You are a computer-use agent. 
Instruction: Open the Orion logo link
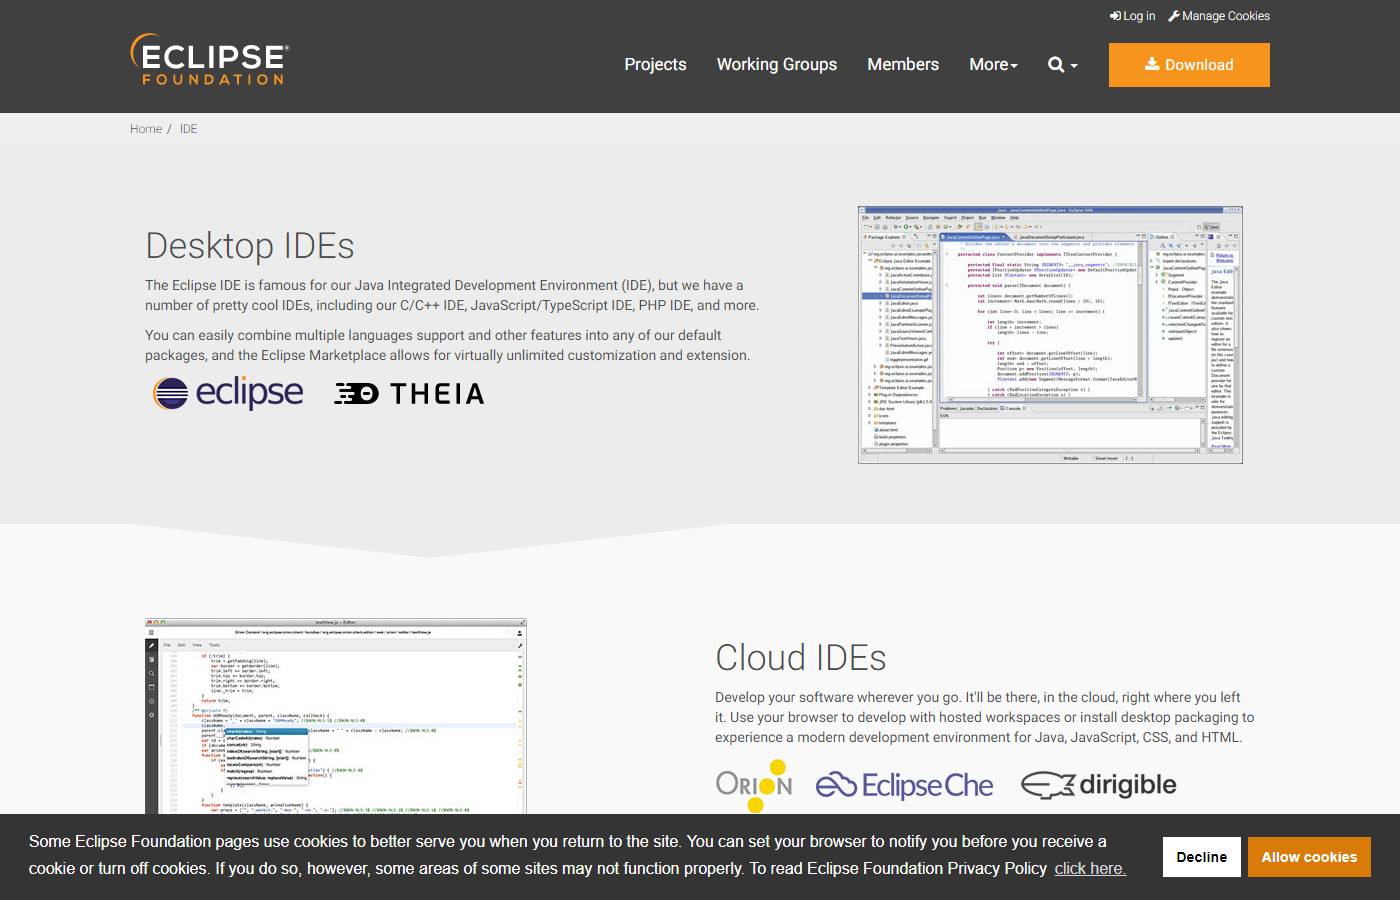(x=754, y=785)
